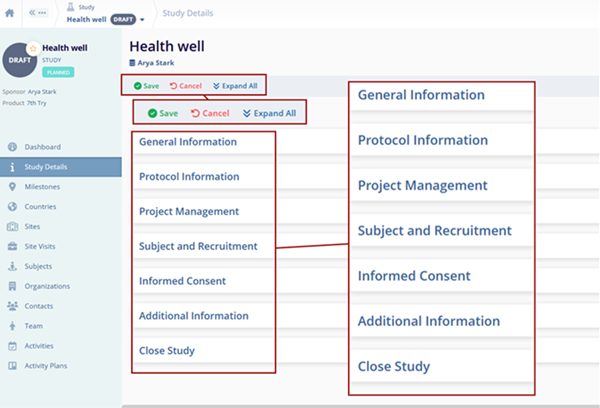Open the Countries globe icon in the sidebar
The width and height of the screenshot is (600, 408).
pos(11,206)
